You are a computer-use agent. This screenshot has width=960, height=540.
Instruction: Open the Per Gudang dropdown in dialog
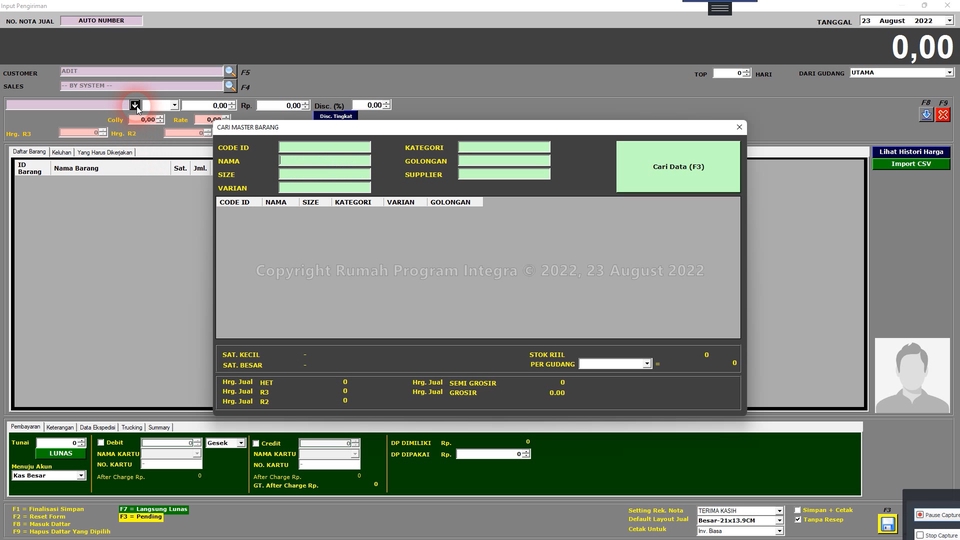point(647,364)
